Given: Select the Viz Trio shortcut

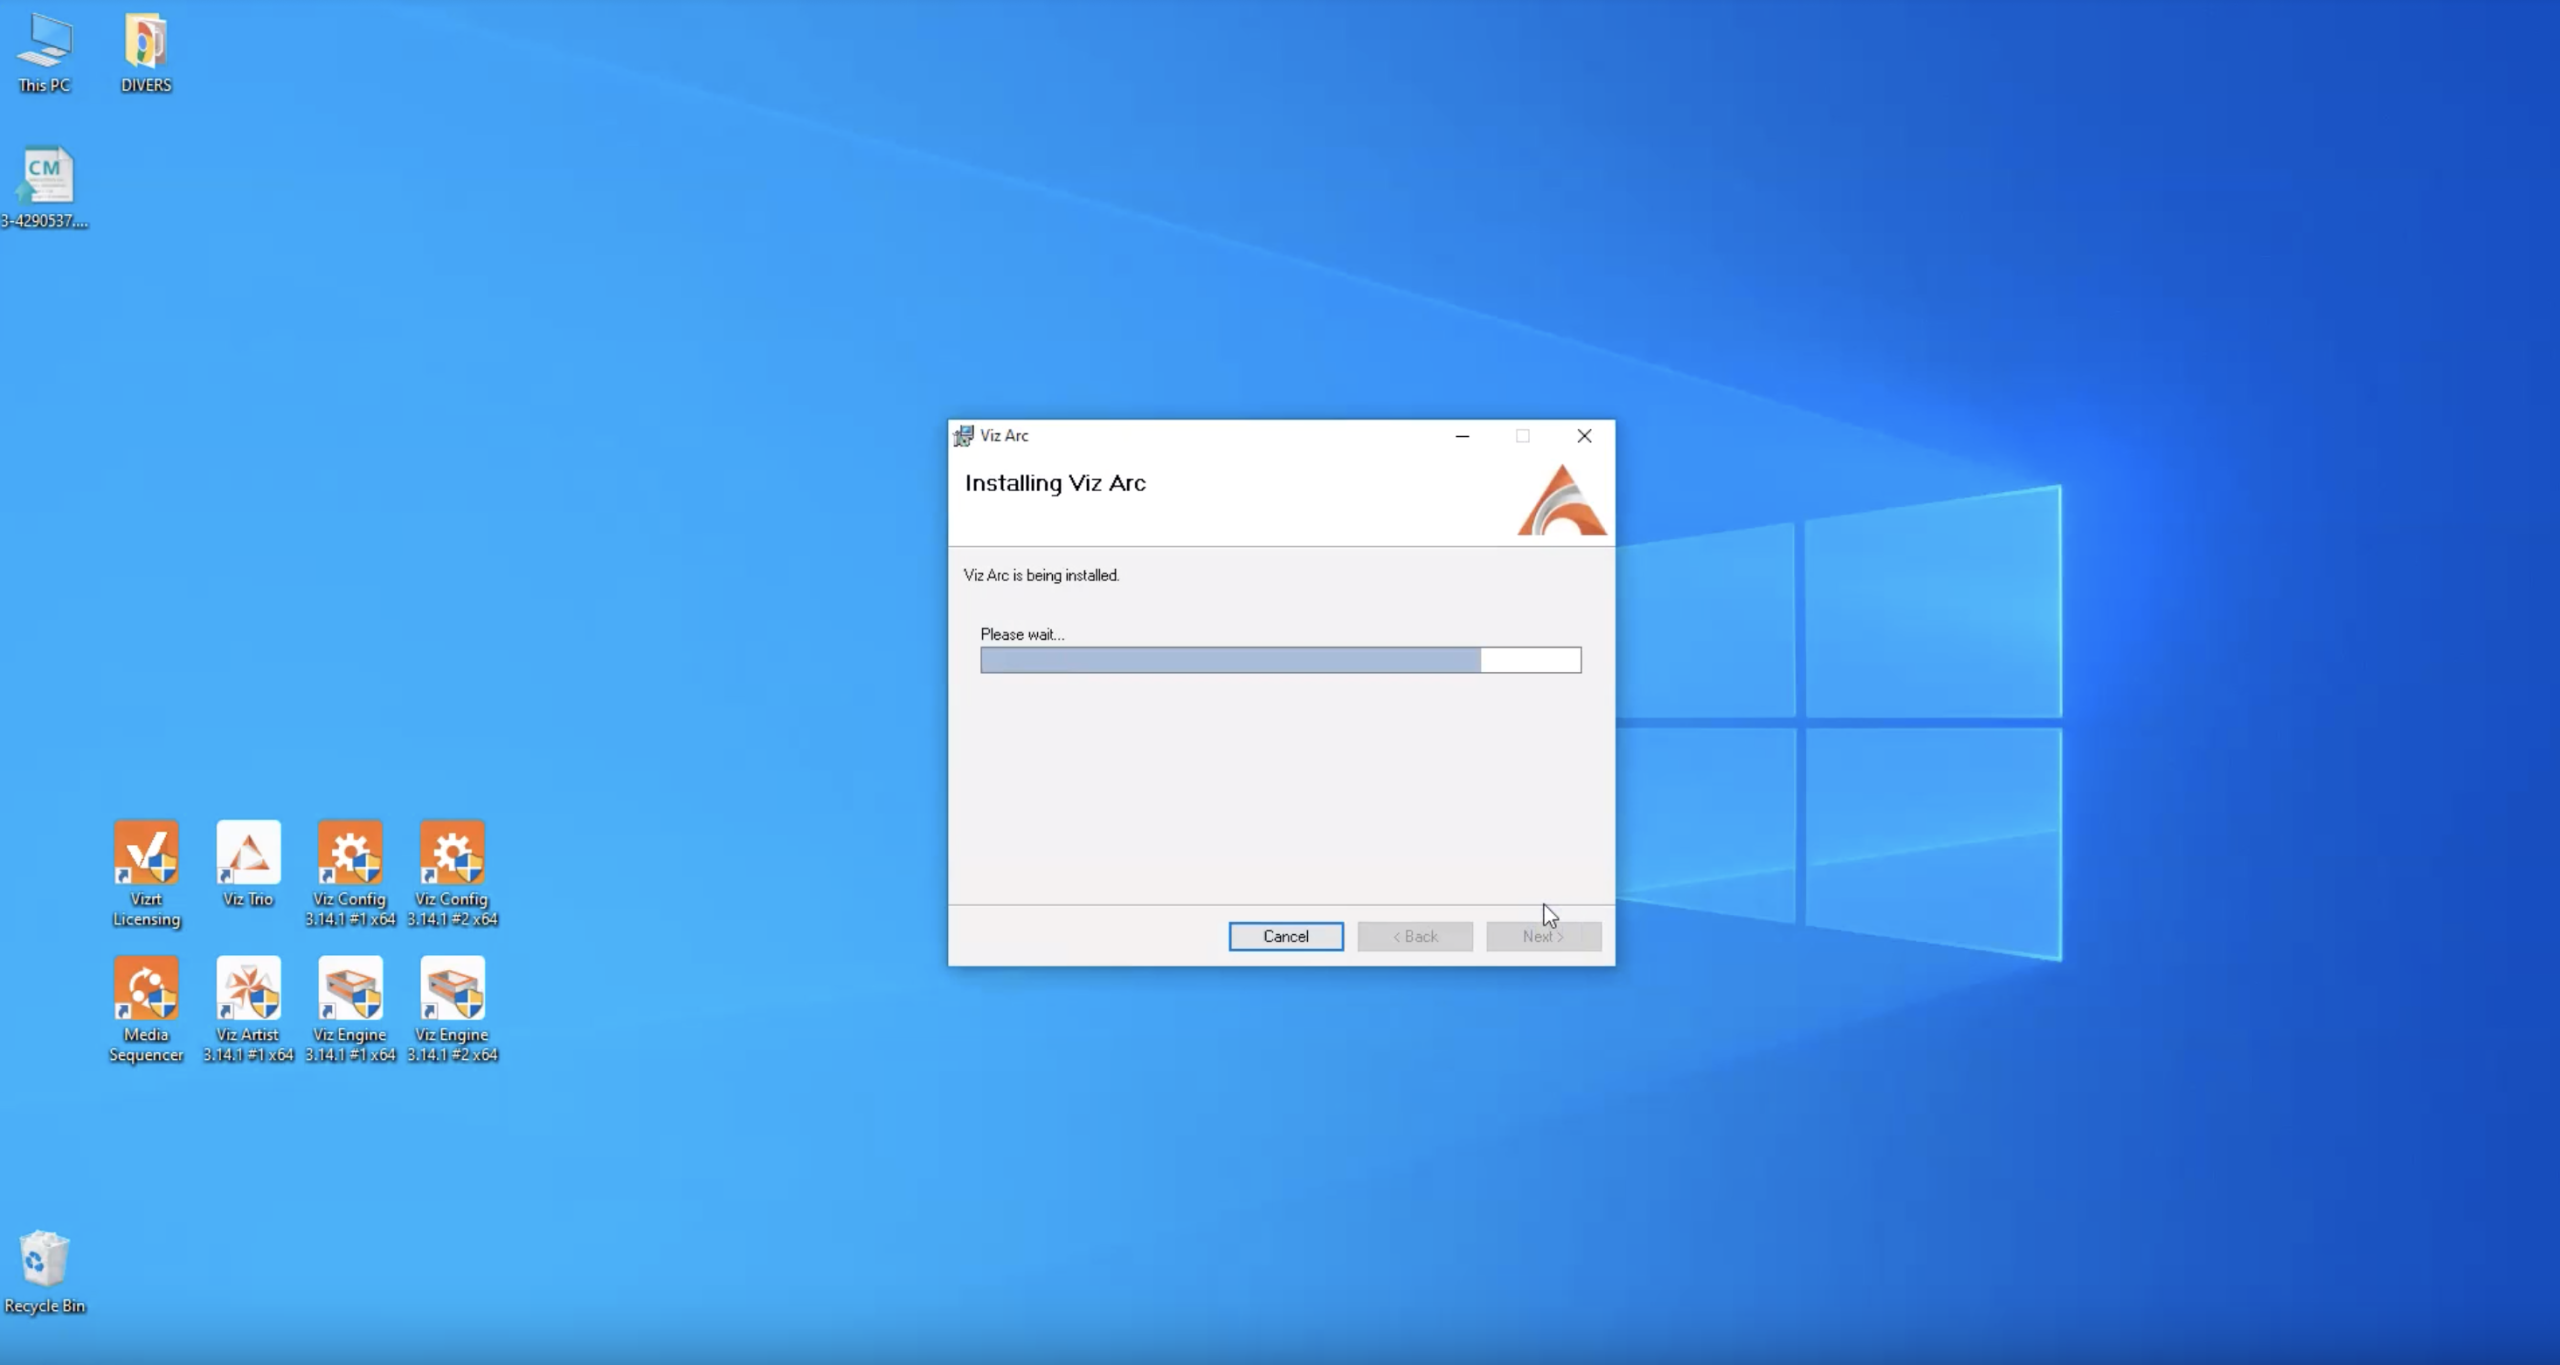Looking at the screenshot, I should pyautogui.click(x=248, y=854).
